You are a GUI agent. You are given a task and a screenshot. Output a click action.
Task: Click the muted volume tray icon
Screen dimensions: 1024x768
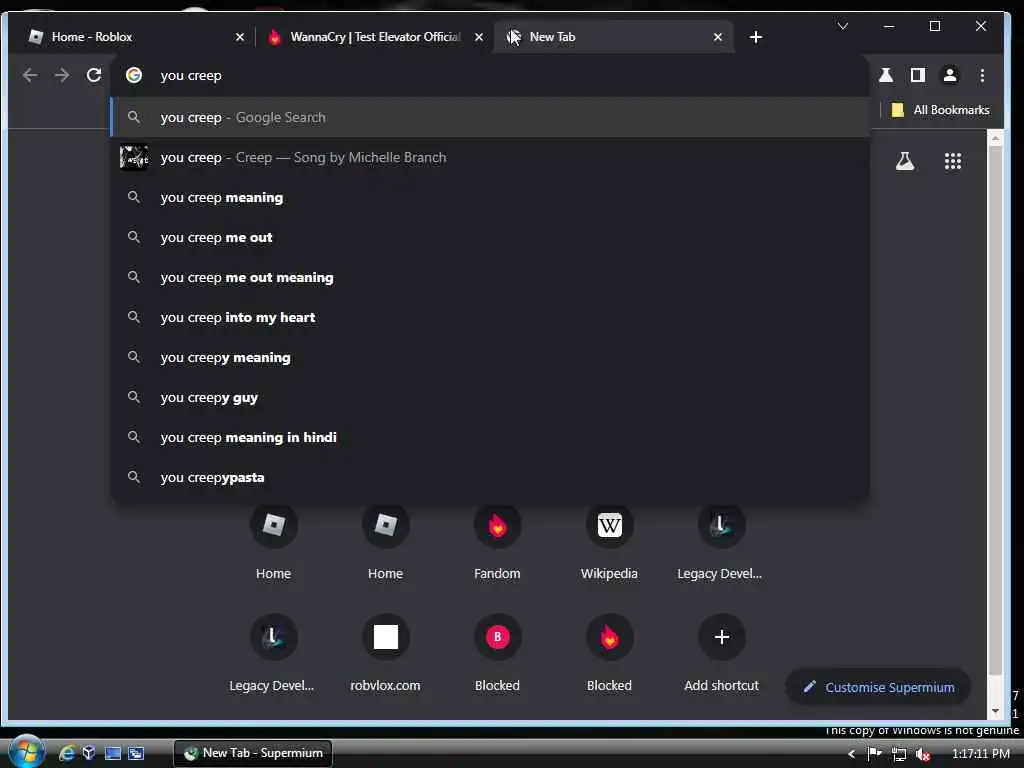pyautogui.click(x=922, y=754)
